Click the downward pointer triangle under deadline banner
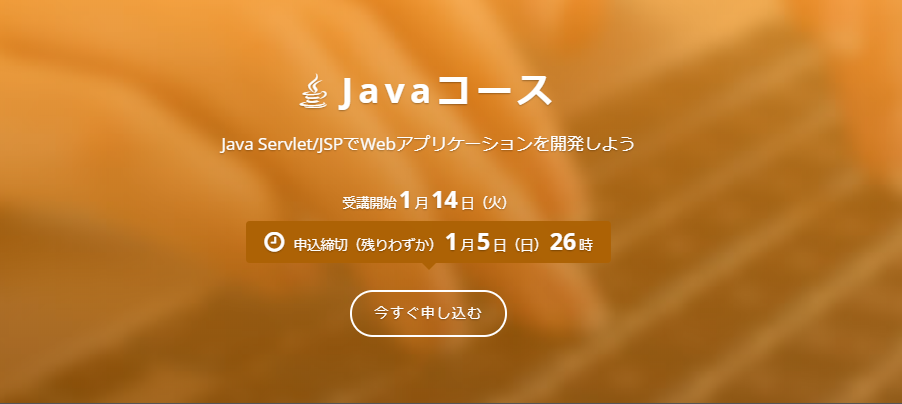The image size is (902, 404). pyautogui.click(x=428, y=266)
